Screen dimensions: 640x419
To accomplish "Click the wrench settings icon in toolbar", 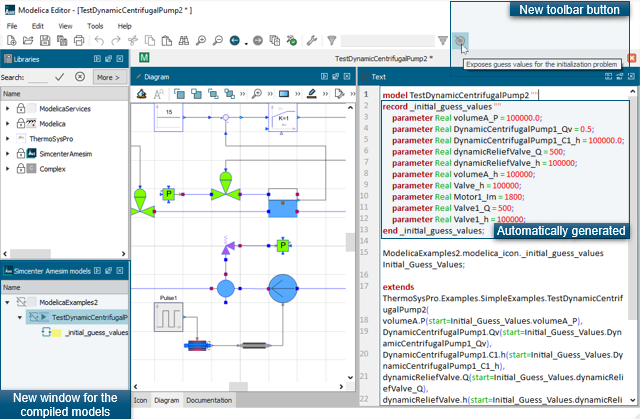I will [x=311, y=41].
